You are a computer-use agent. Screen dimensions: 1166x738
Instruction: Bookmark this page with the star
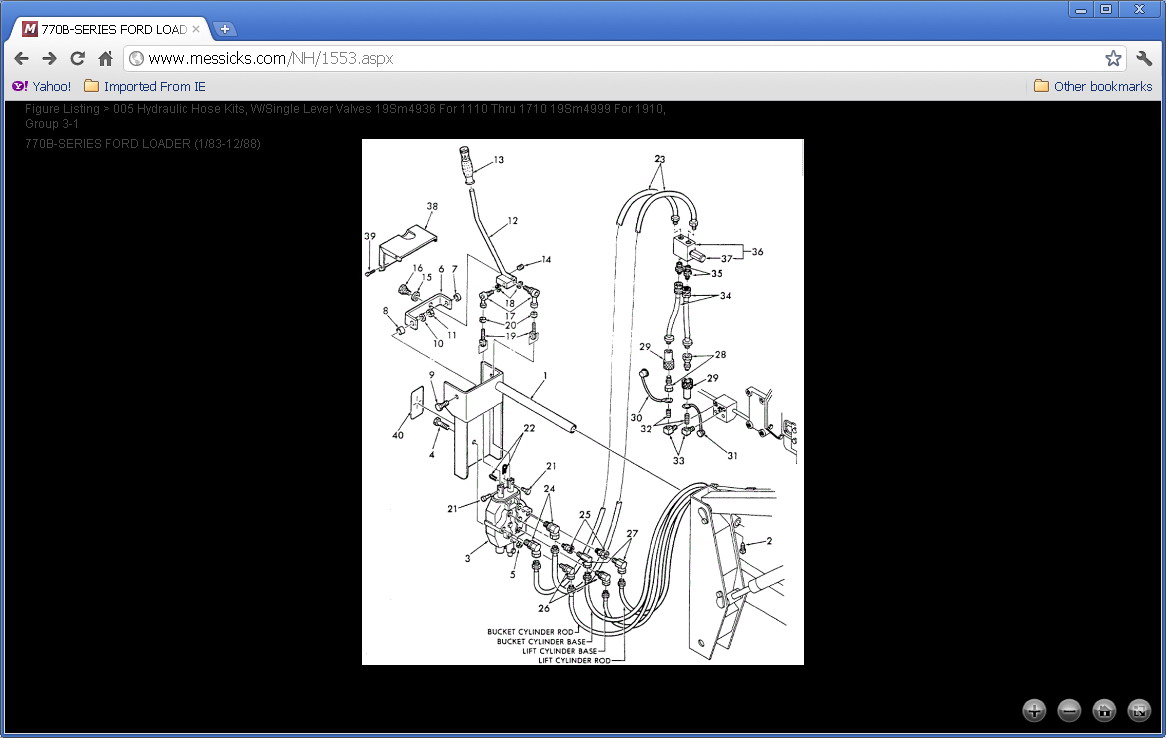(1113, 58)
